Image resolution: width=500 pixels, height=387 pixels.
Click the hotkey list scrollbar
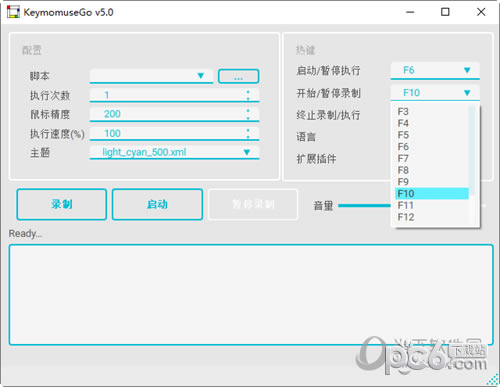[x=472, y=150]
